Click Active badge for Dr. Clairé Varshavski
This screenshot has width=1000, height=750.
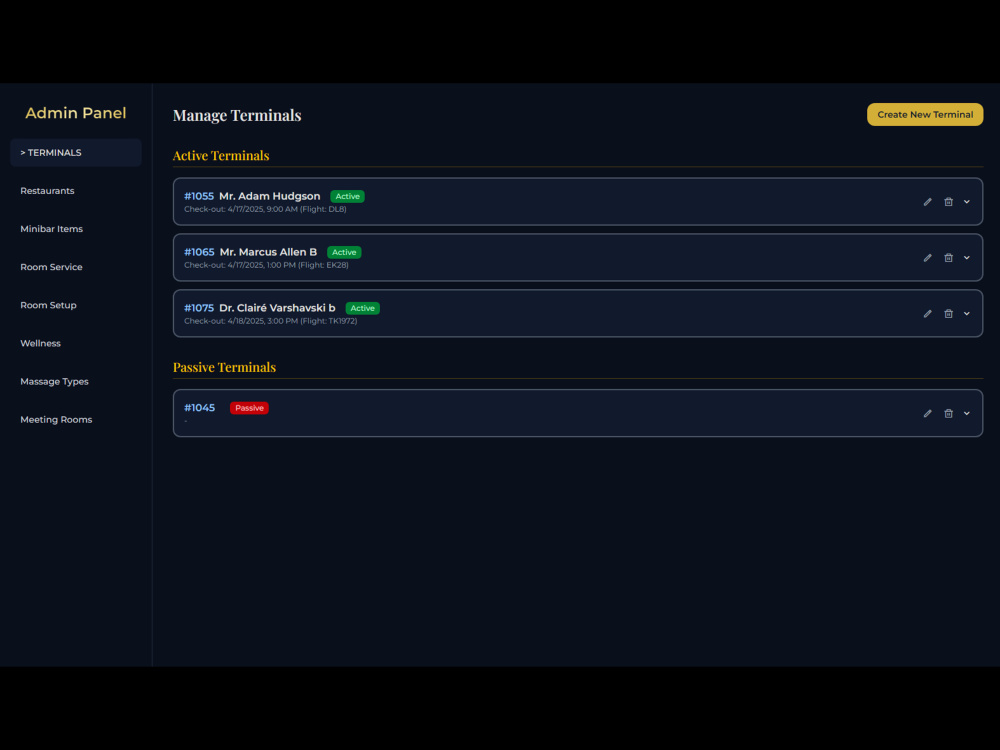click(x=363, y=308)
